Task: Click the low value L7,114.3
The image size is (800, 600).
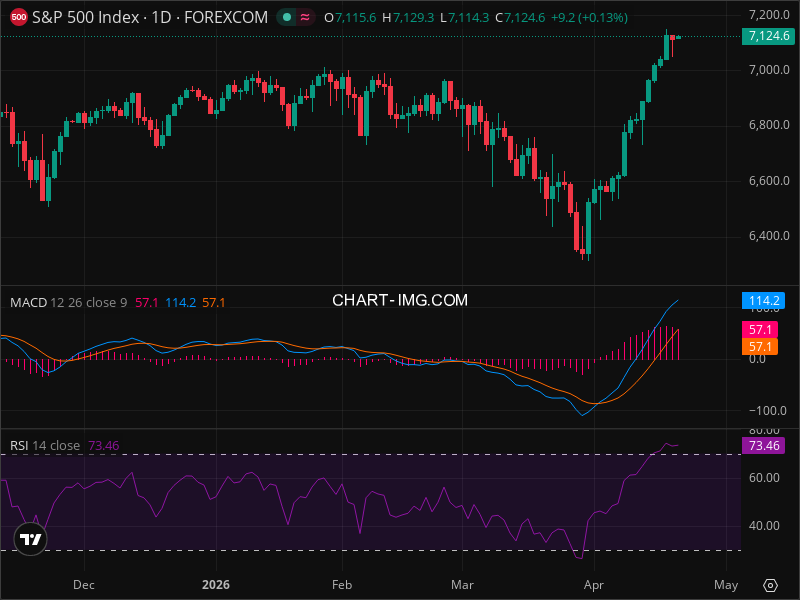Action: pos(465,18)
